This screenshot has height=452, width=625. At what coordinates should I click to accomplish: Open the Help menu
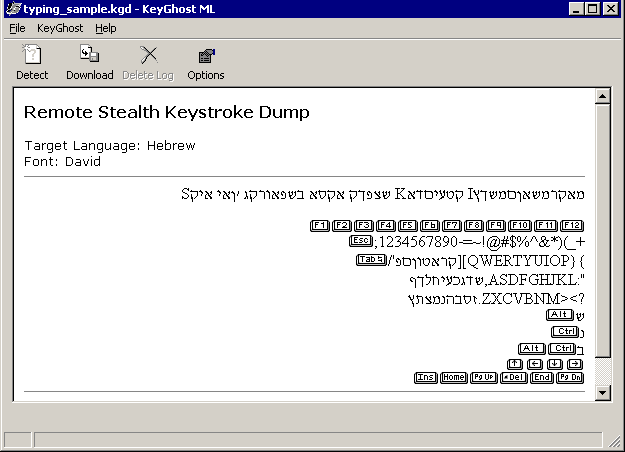106,28
